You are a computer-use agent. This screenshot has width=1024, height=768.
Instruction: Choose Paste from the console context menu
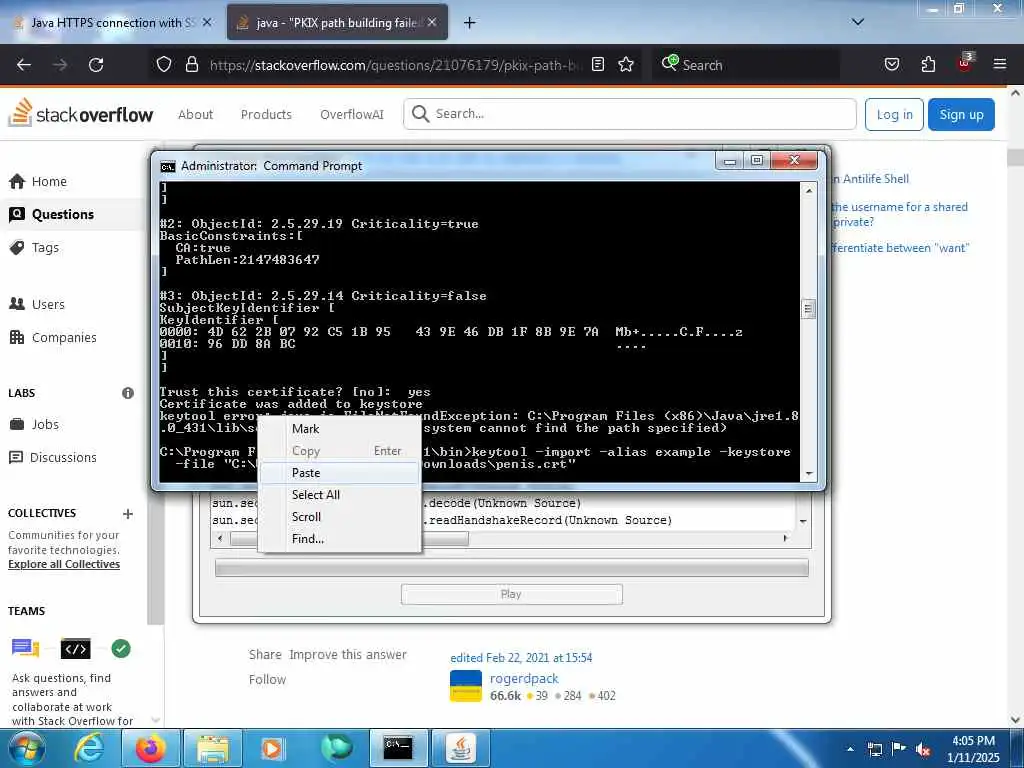click(340, 473)
